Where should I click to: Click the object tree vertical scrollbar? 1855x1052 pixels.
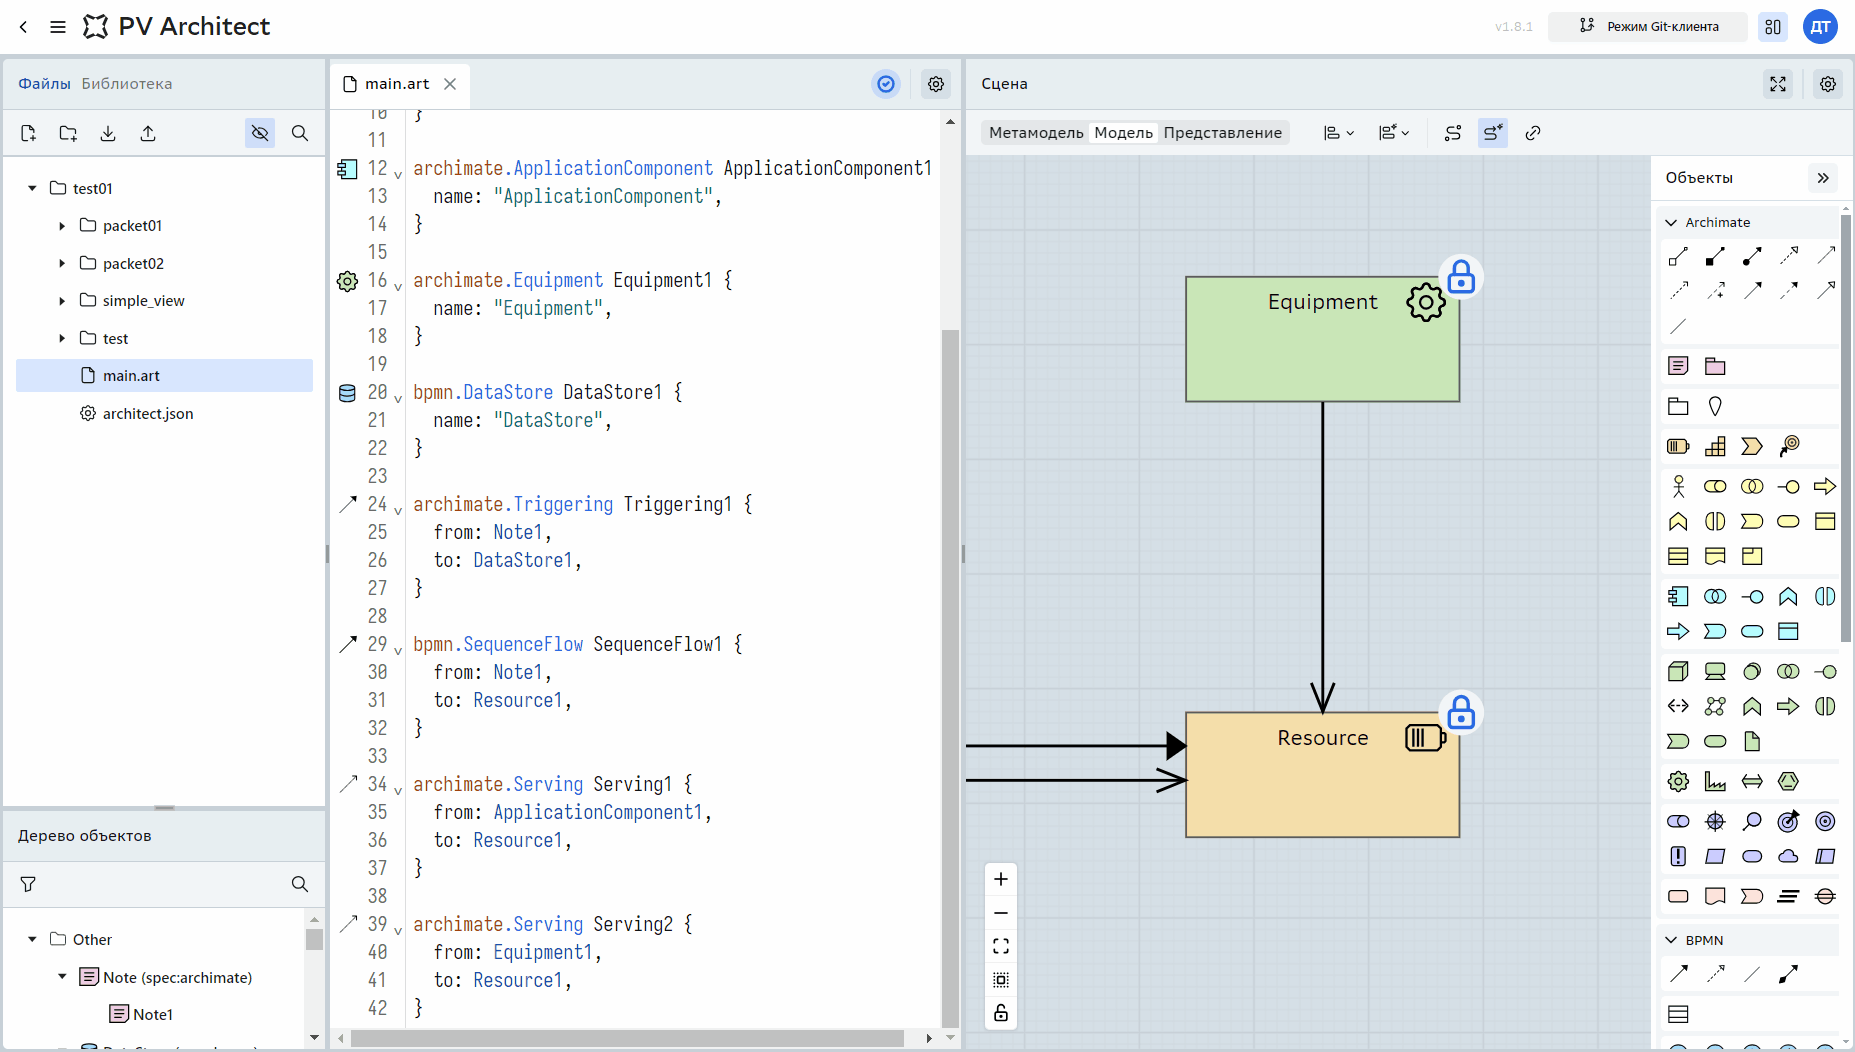pos(314,939)
